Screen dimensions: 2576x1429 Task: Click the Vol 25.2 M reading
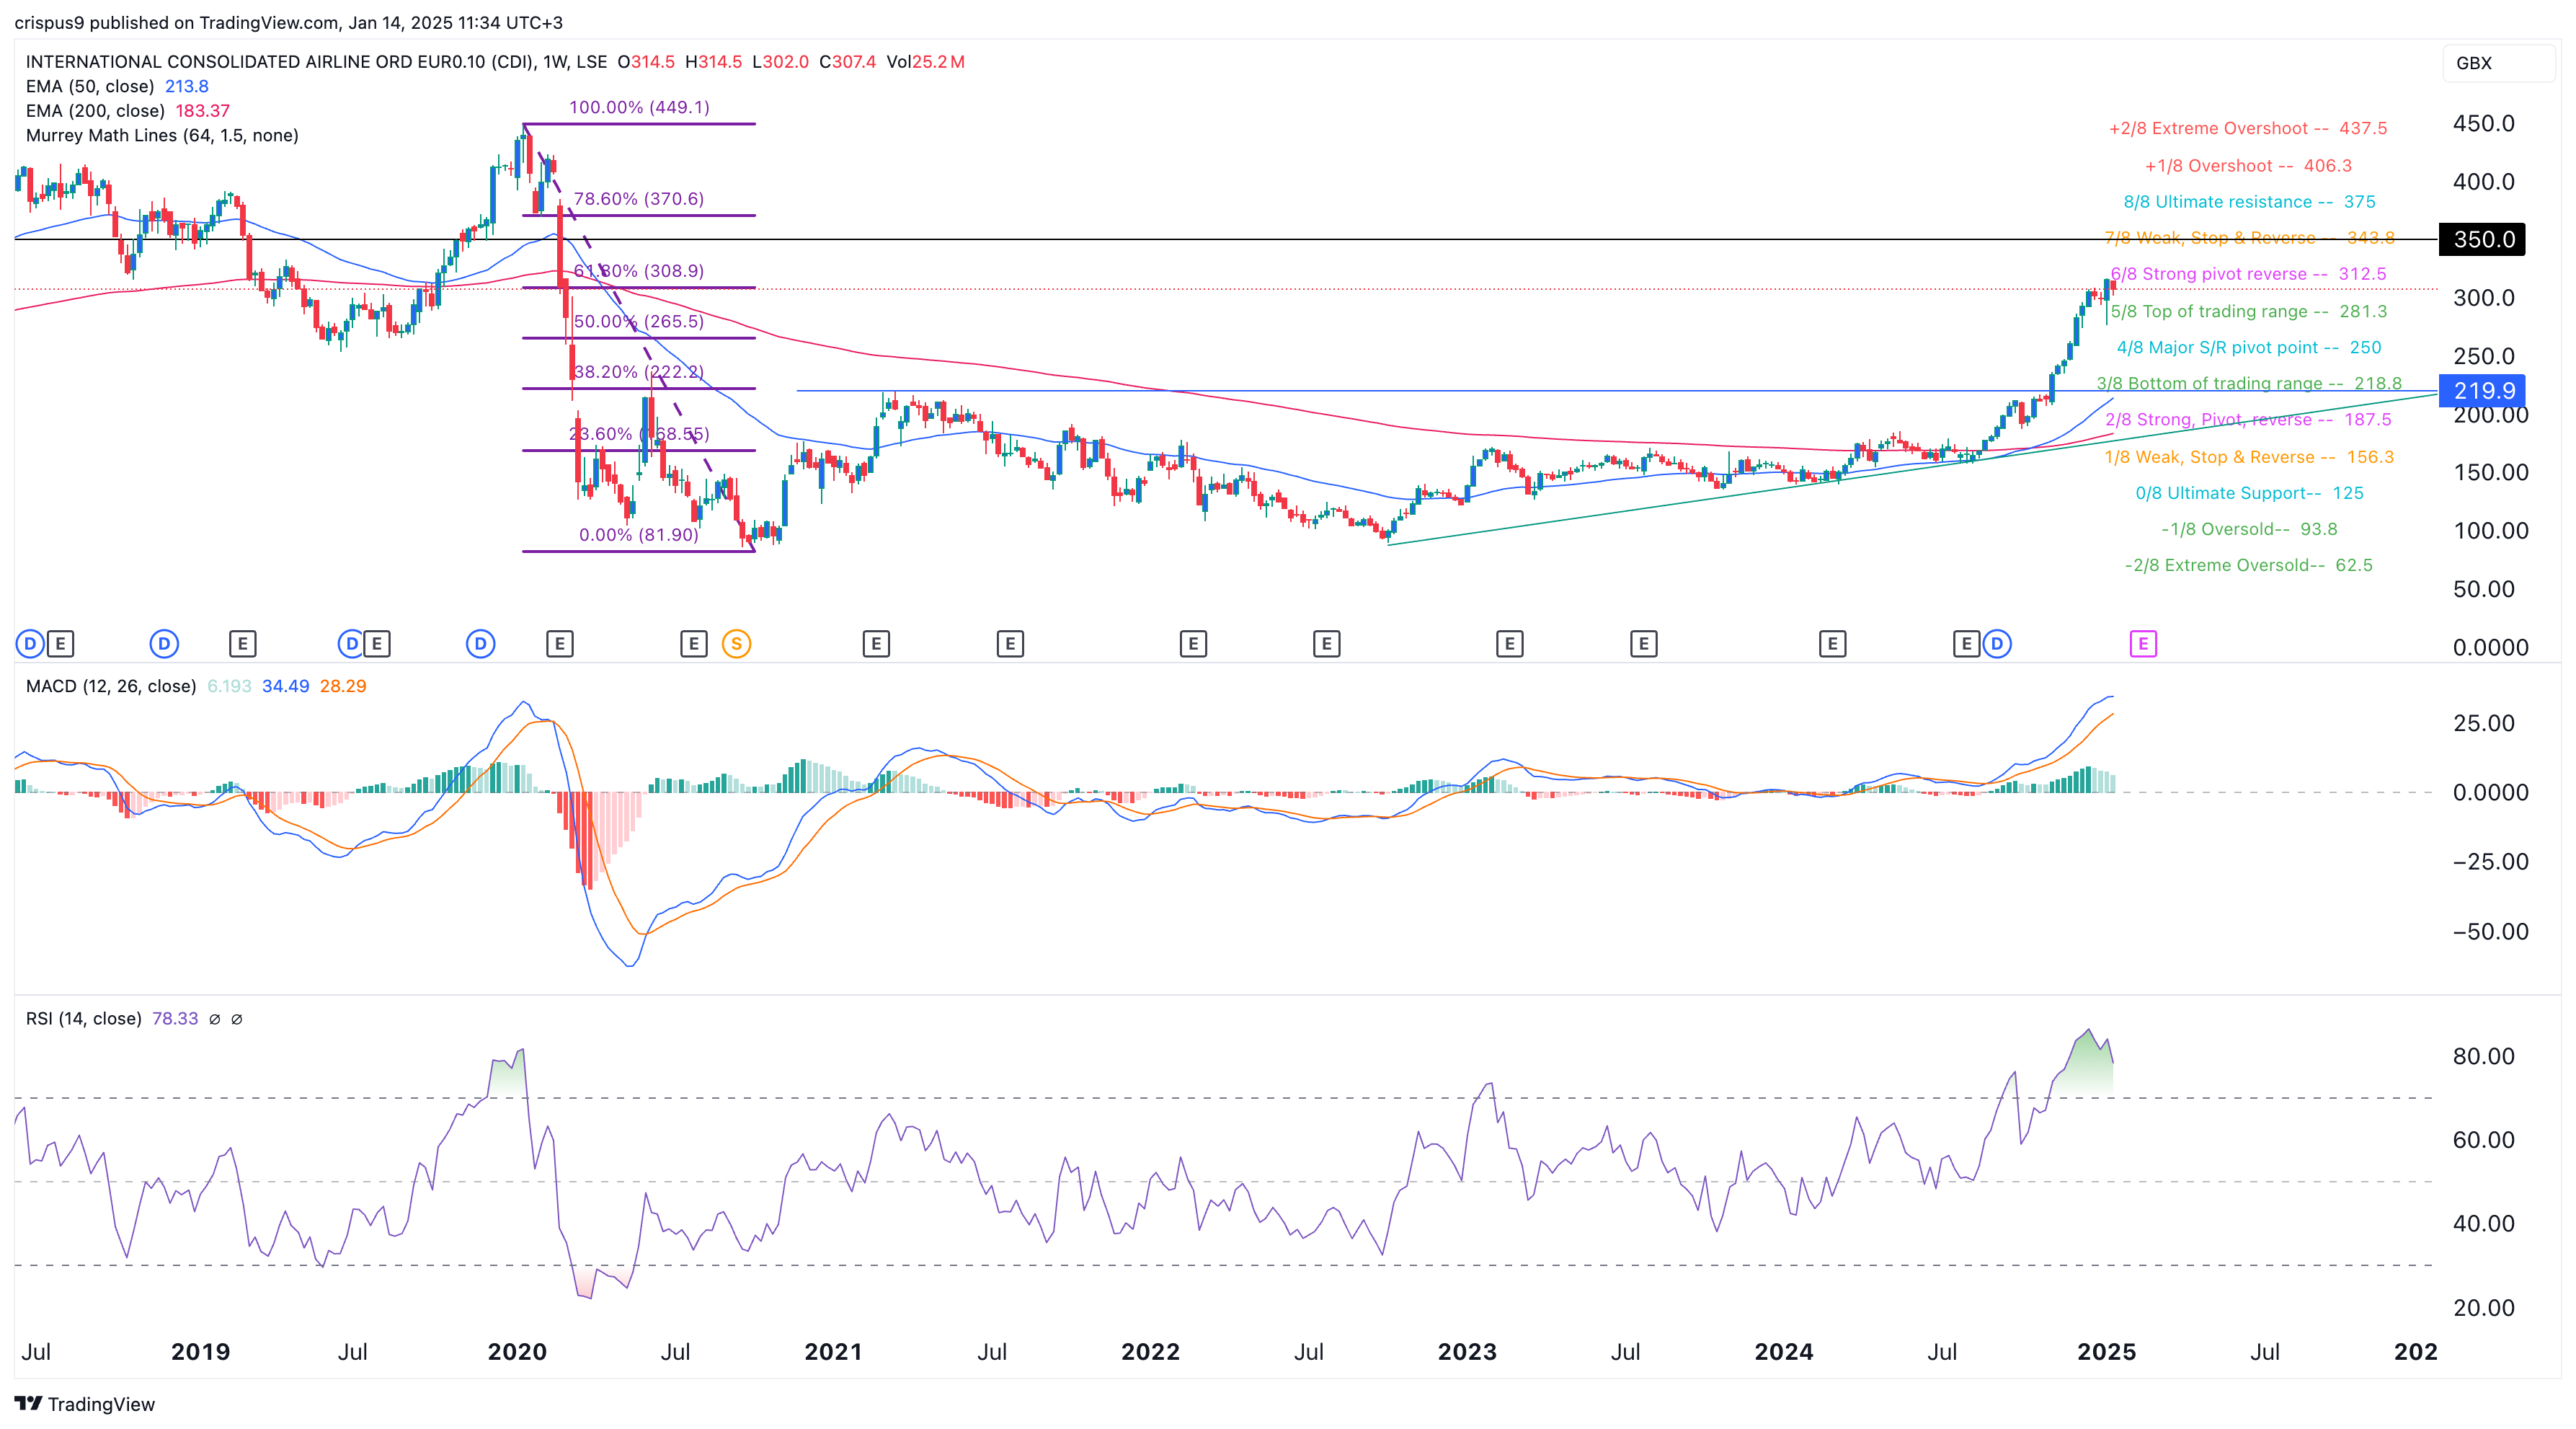click(x=926, y=62)
